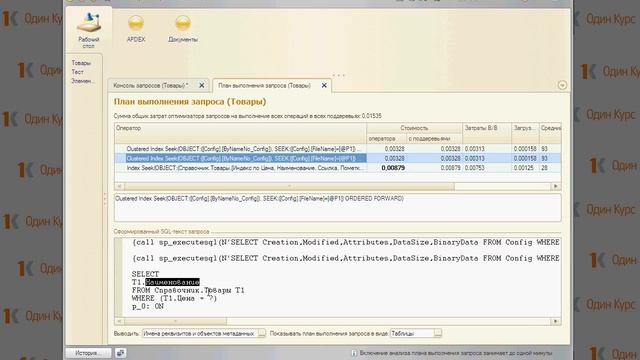Select План выполнения запроса (Товары) tab
The height and width of the screenshot is (360, 640).
[x=264, y=85]
